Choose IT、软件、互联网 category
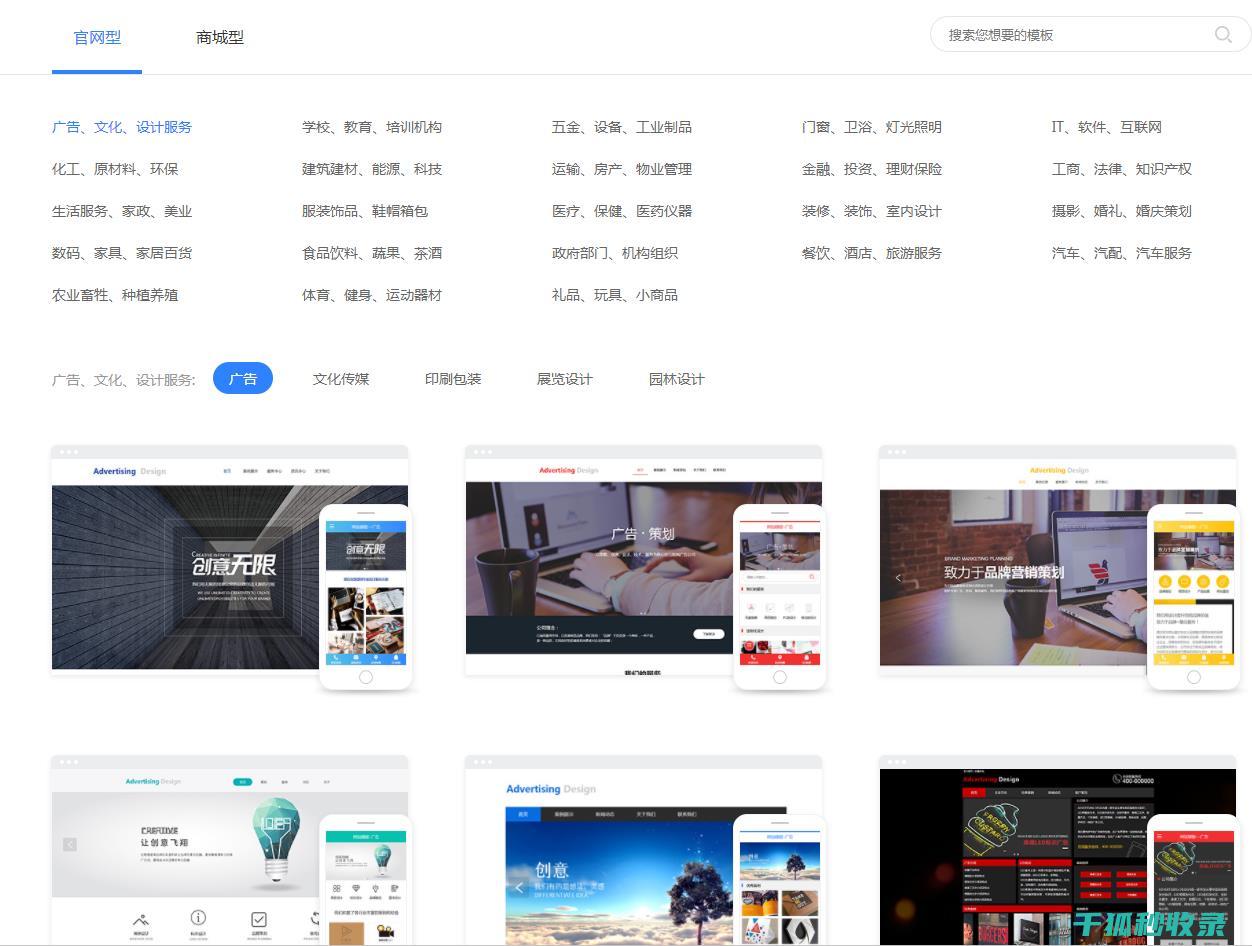Image resolution: width=1252 pixels, height=946 pixels. pyautogui.click(x=1107, y=127)
